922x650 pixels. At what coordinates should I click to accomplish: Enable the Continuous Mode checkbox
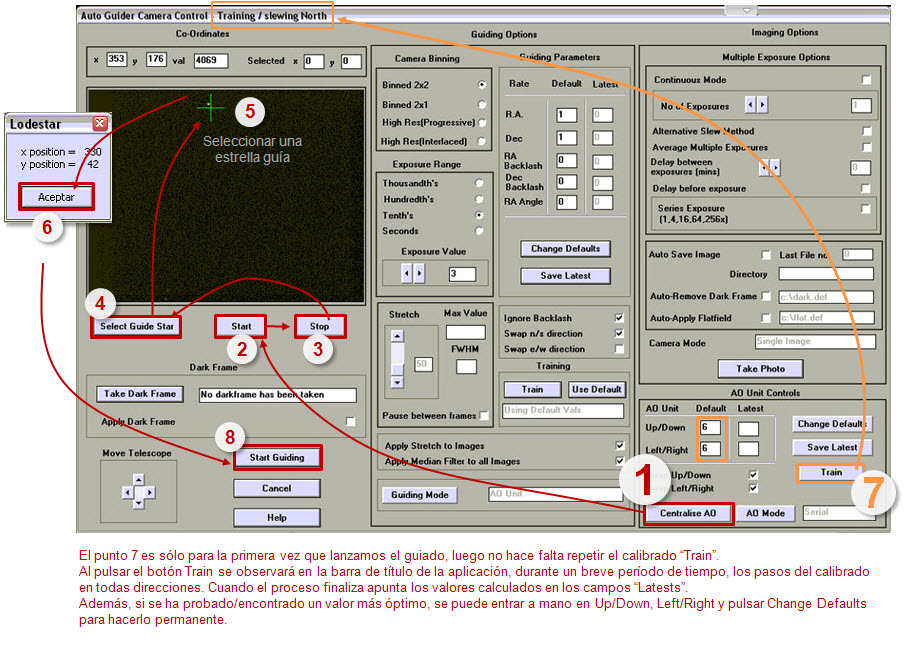pyautogui.click(x=866, y=80)
